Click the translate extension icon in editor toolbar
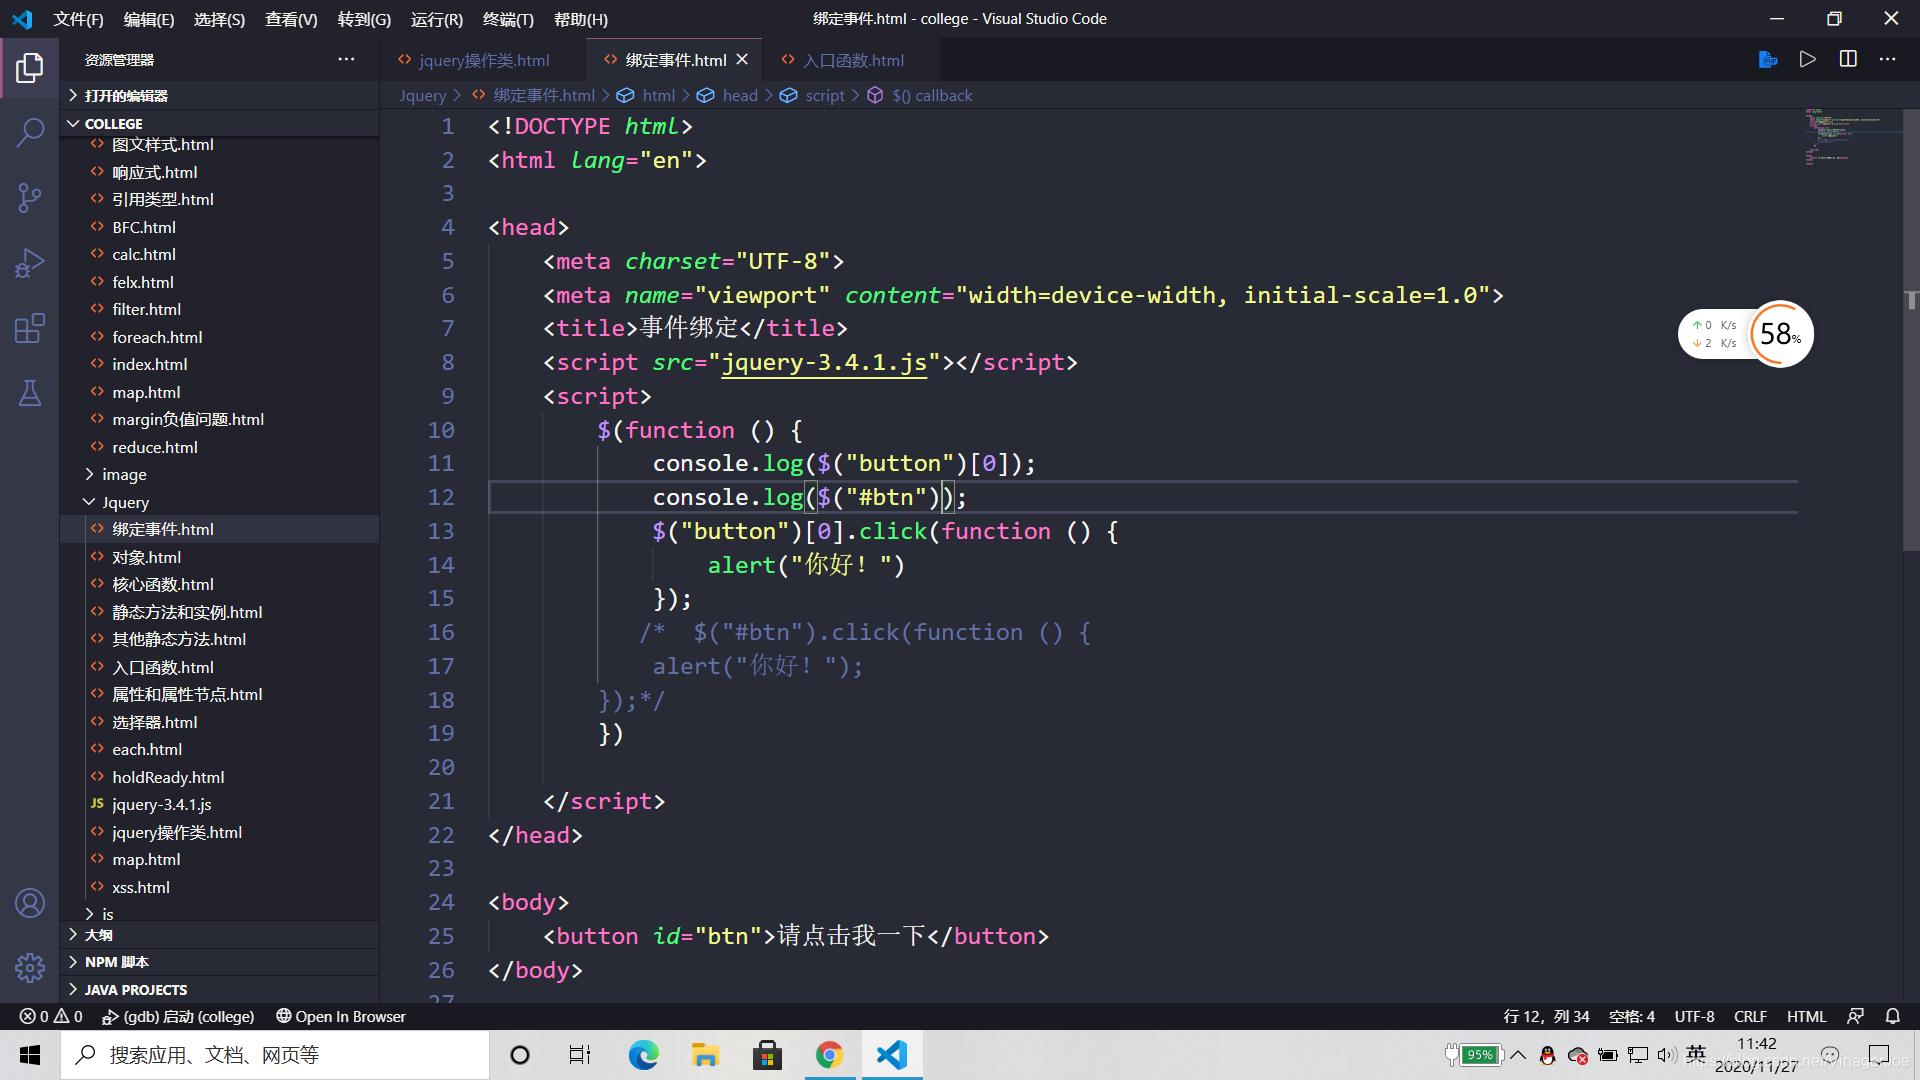This screenshot has height=1080, width=1920. [1767, 59]
